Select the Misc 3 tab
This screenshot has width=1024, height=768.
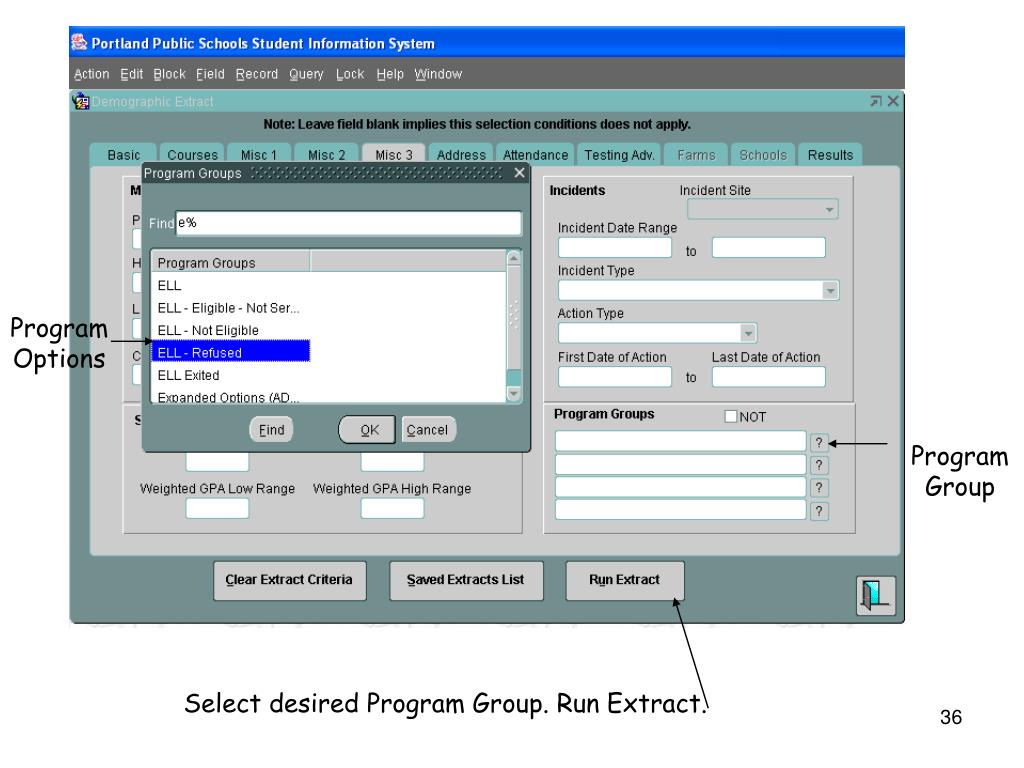394,154
